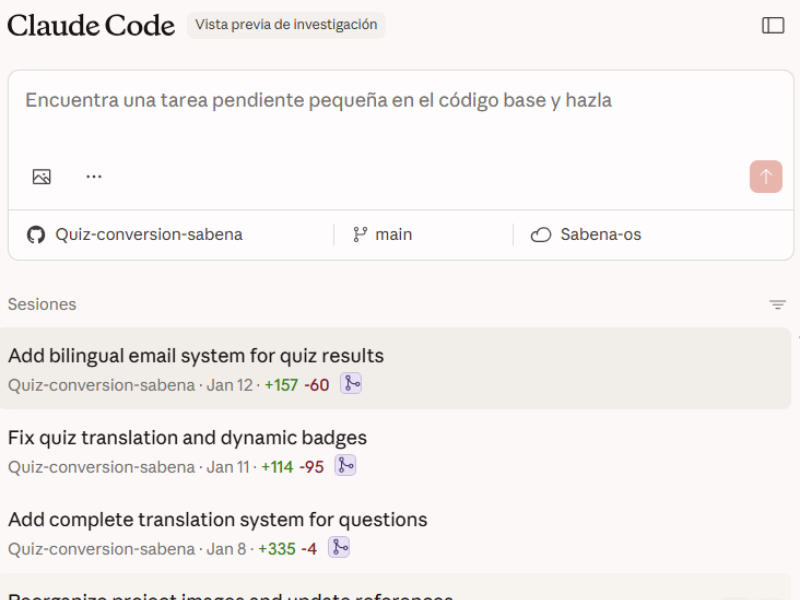Click the partially visible Reorganize project session
Screen dimensions: 800x600
click(230, 594)
